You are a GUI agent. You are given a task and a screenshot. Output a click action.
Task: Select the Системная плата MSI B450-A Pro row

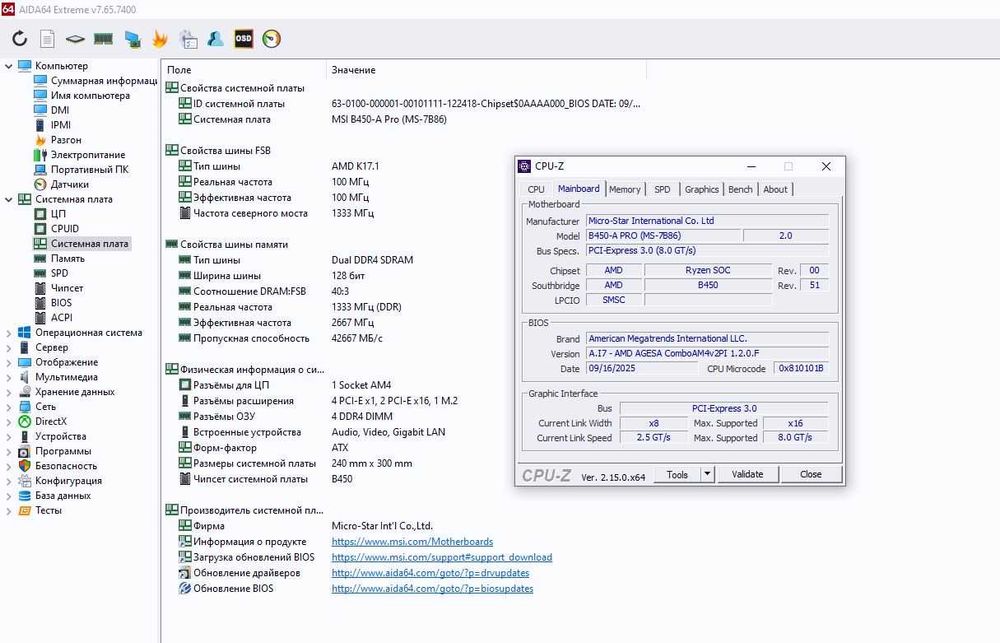[405, 119]
